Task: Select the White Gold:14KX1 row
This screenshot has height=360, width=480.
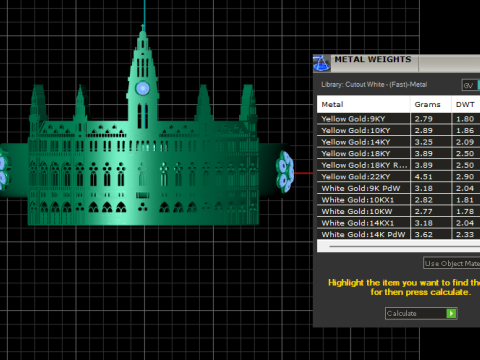Action: (398, 223)
